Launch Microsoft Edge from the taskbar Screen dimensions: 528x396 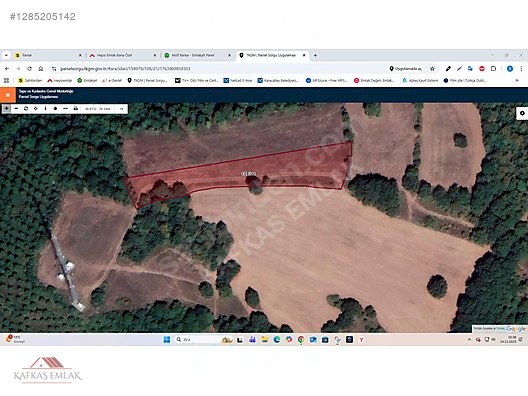click(x=277, y=339)
